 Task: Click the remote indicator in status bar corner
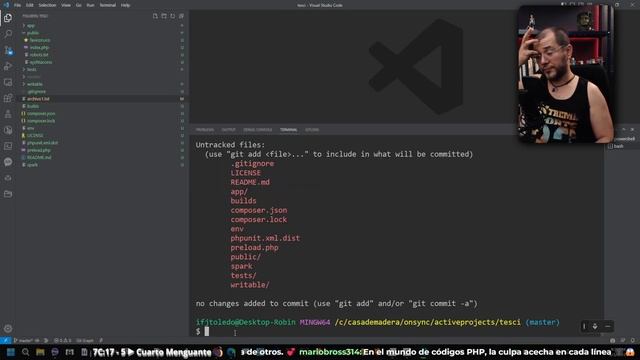click(5, 340)
